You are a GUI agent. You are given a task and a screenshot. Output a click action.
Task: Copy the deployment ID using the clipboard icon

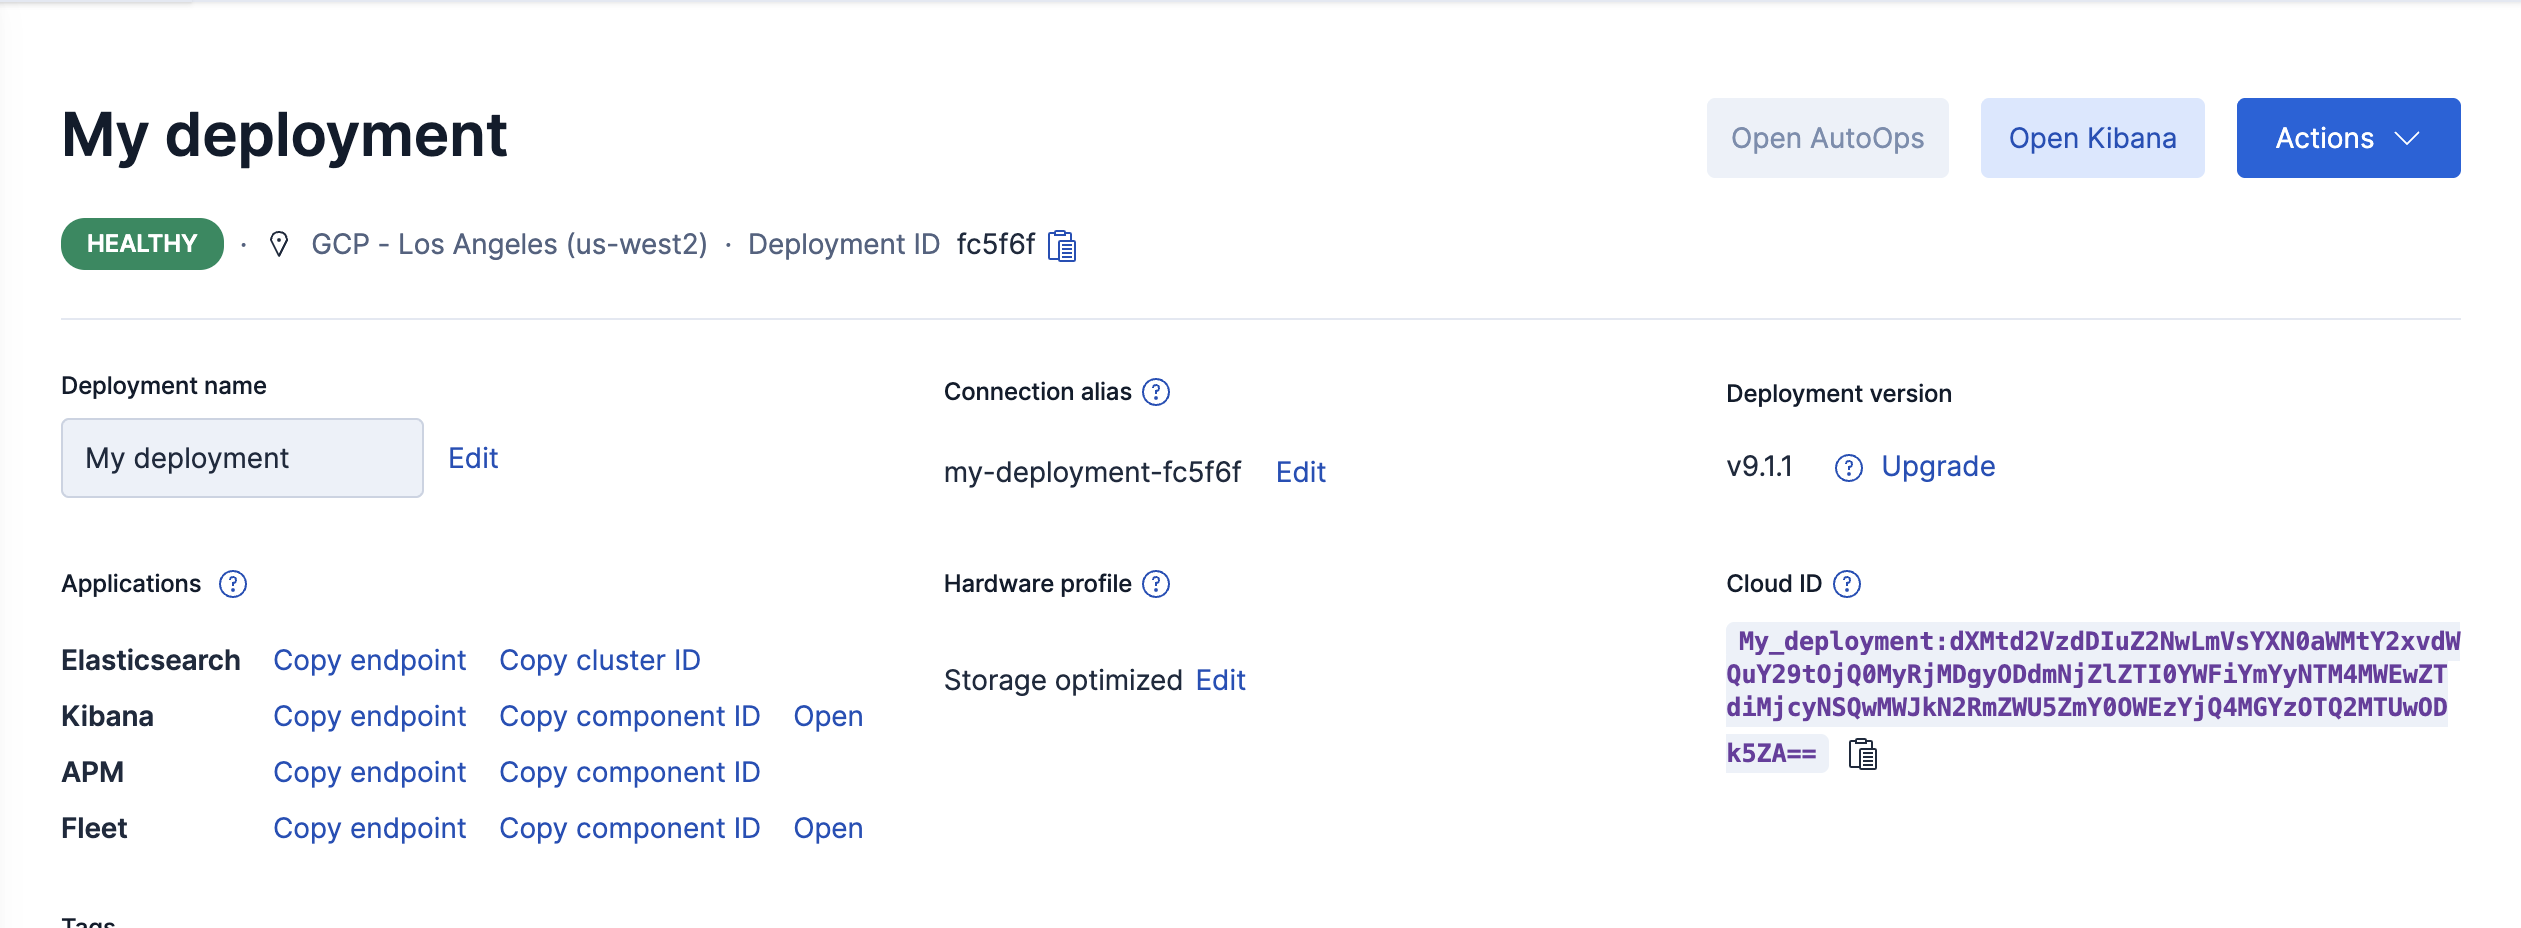[1063, 246]
